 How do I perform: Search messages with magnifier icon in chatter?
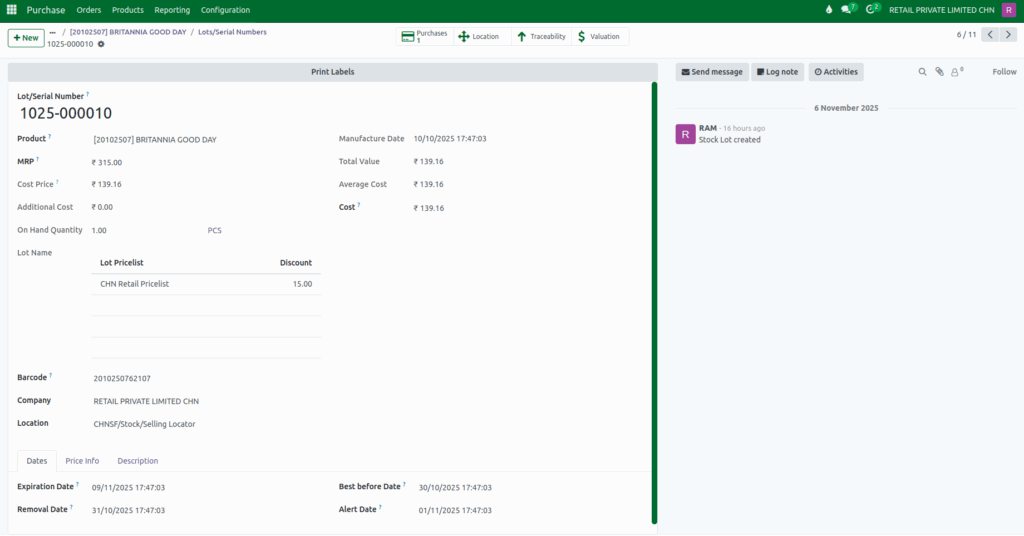[922, 72]
